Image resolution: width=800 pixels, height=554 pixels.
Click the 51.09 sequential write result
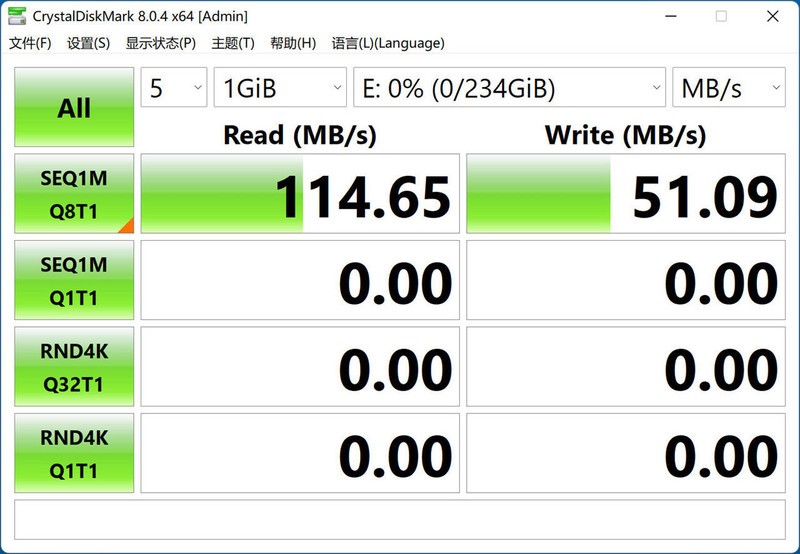(626, 194)
